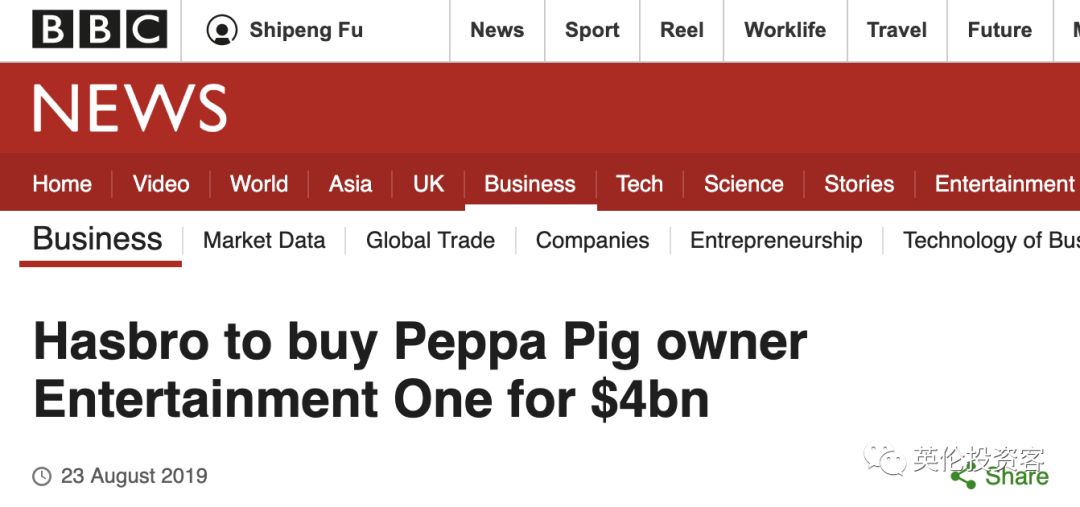The width and height of the screenshot is (1080, 507).
Task: Select the World news tab
Action: pos(259,184)
